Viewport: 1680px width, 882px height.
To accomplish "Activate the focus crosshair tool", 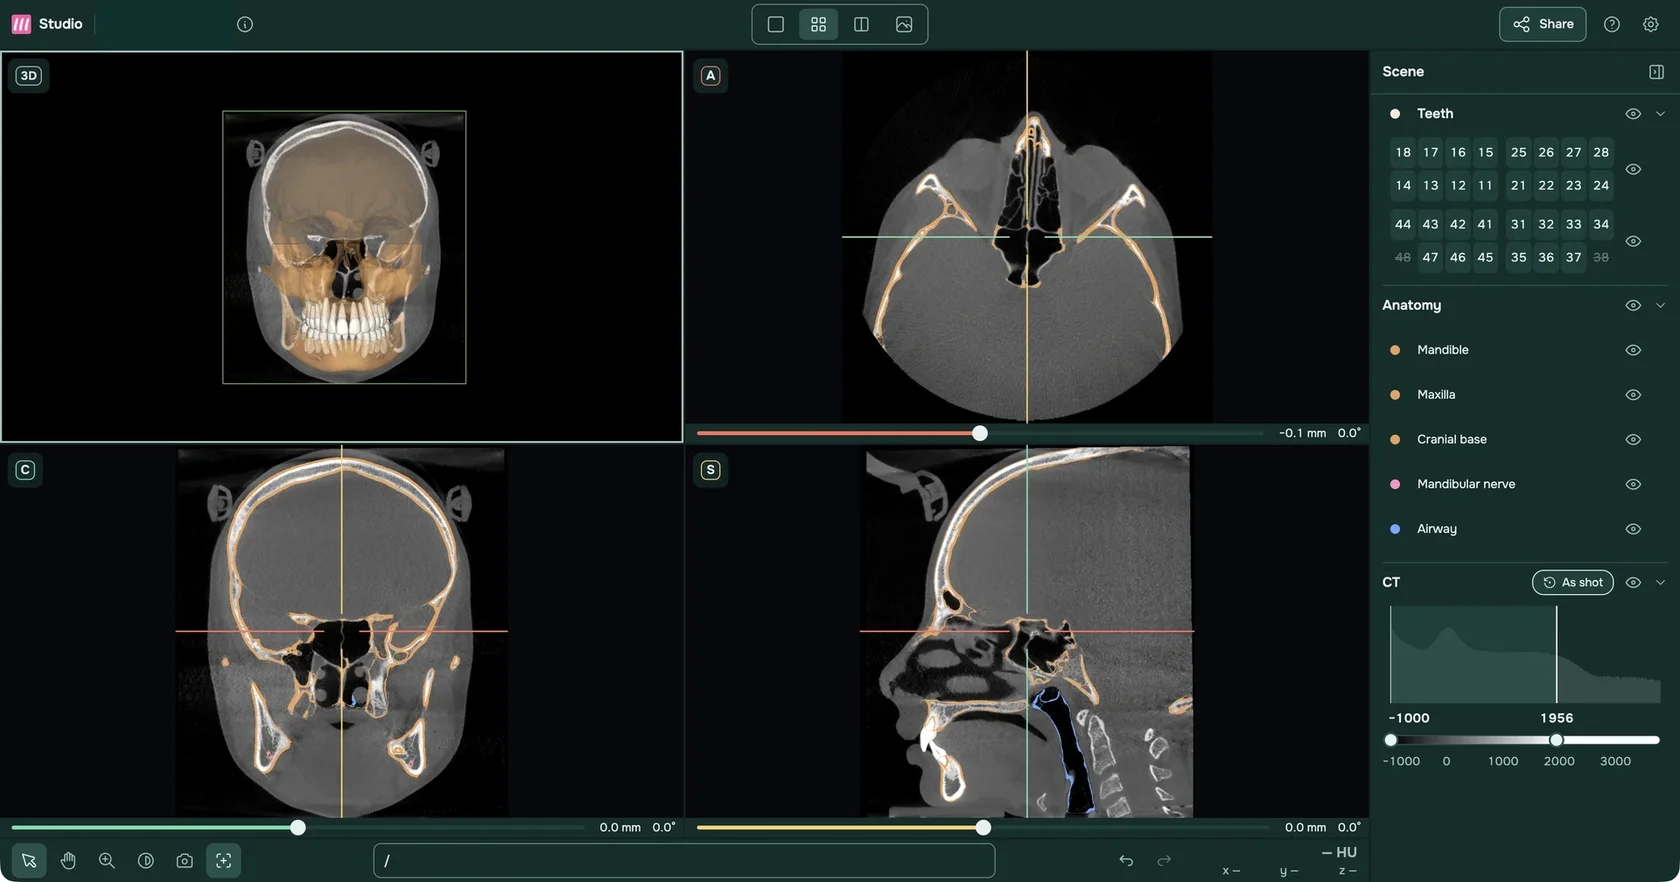I will (224, 860).
